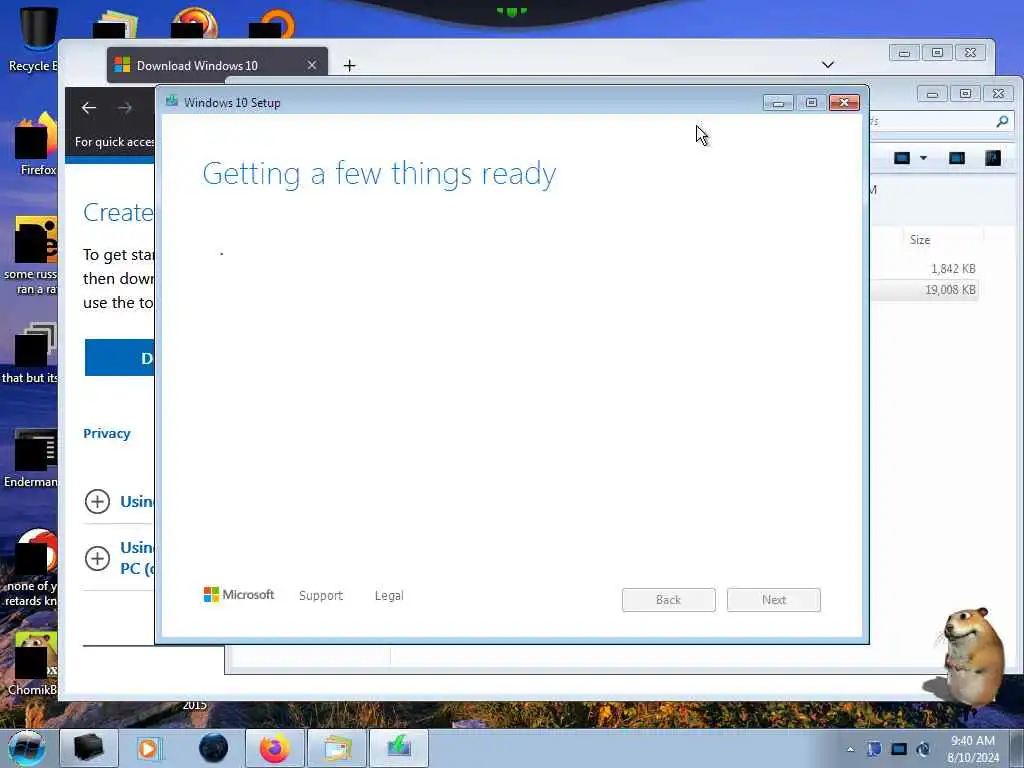Minimize the Firefox browser window
Image resolution: width=1024 pixels, height=768 pixels.
click(x=904, y=53)
